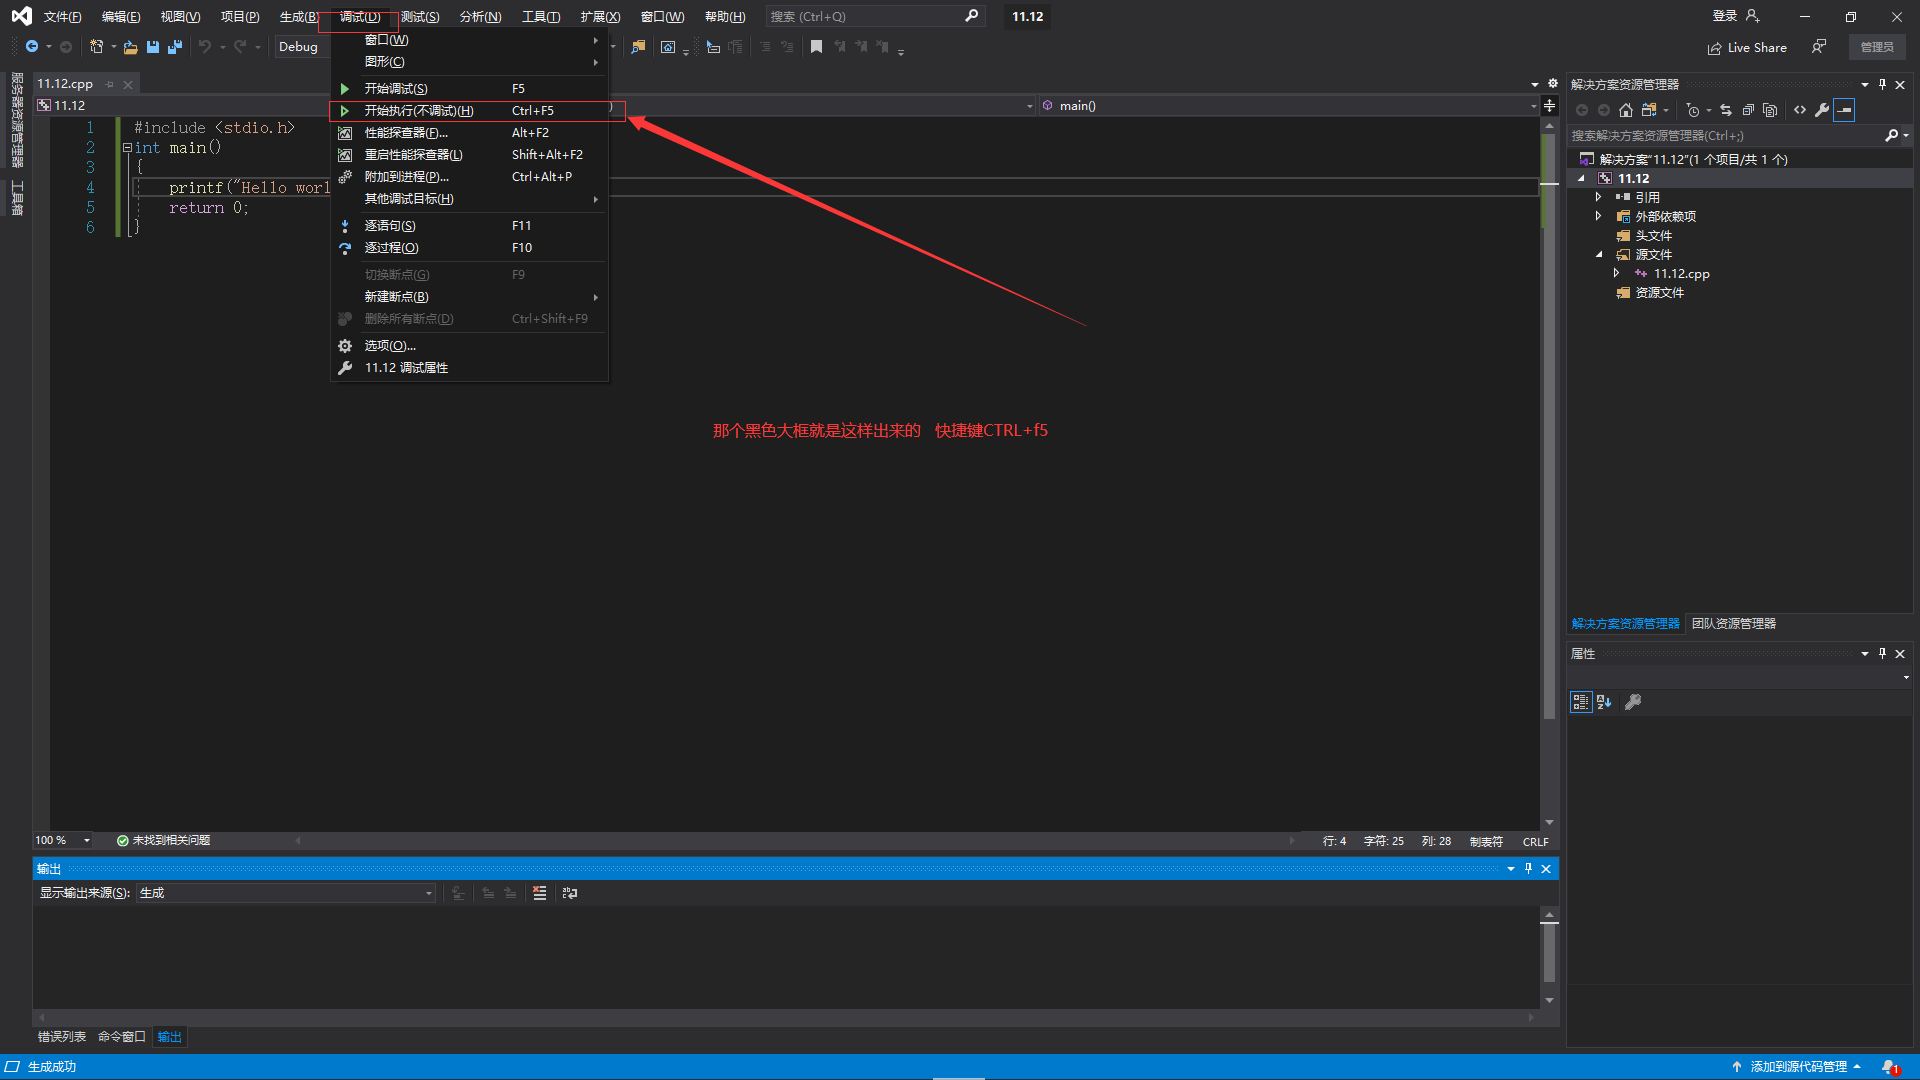Select 逐过程 menu entry
The width and height of the screenshot is (1920, 1080).
[468, 248]
